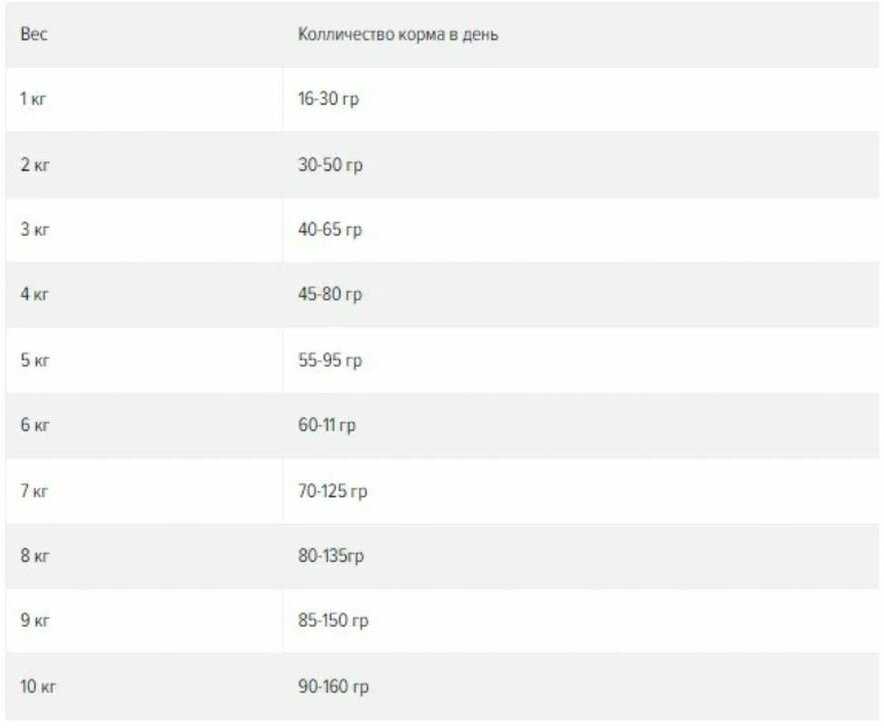The height and width of the screenshot is (728, 884).
Task: Click the "55-95 гр" value
Action: (330, 360)
